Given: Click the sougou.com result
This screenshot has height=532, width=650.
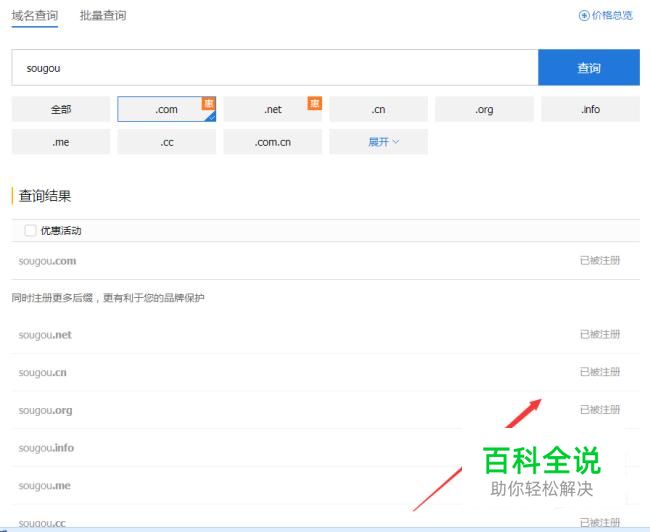Looking at the screenshot, I should 47,261.
